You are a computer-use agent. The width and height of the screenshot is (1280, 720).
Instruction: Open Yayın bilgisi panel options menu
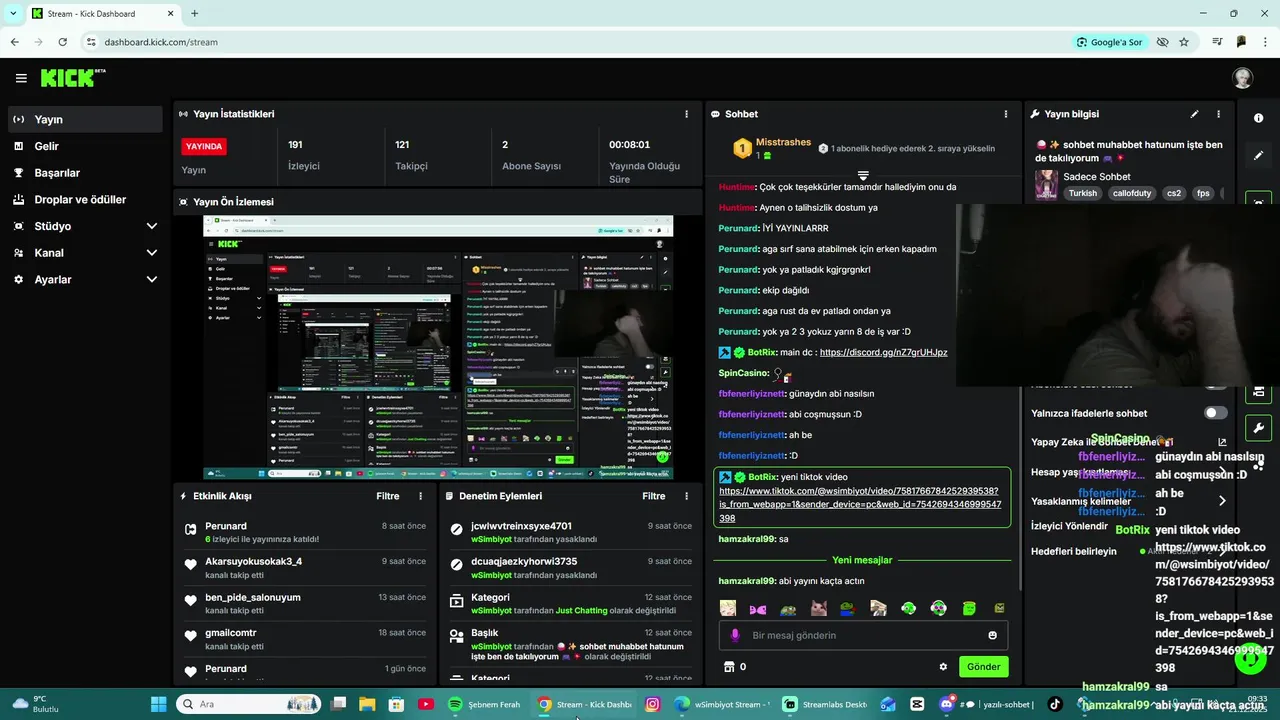coord(1218,114)
